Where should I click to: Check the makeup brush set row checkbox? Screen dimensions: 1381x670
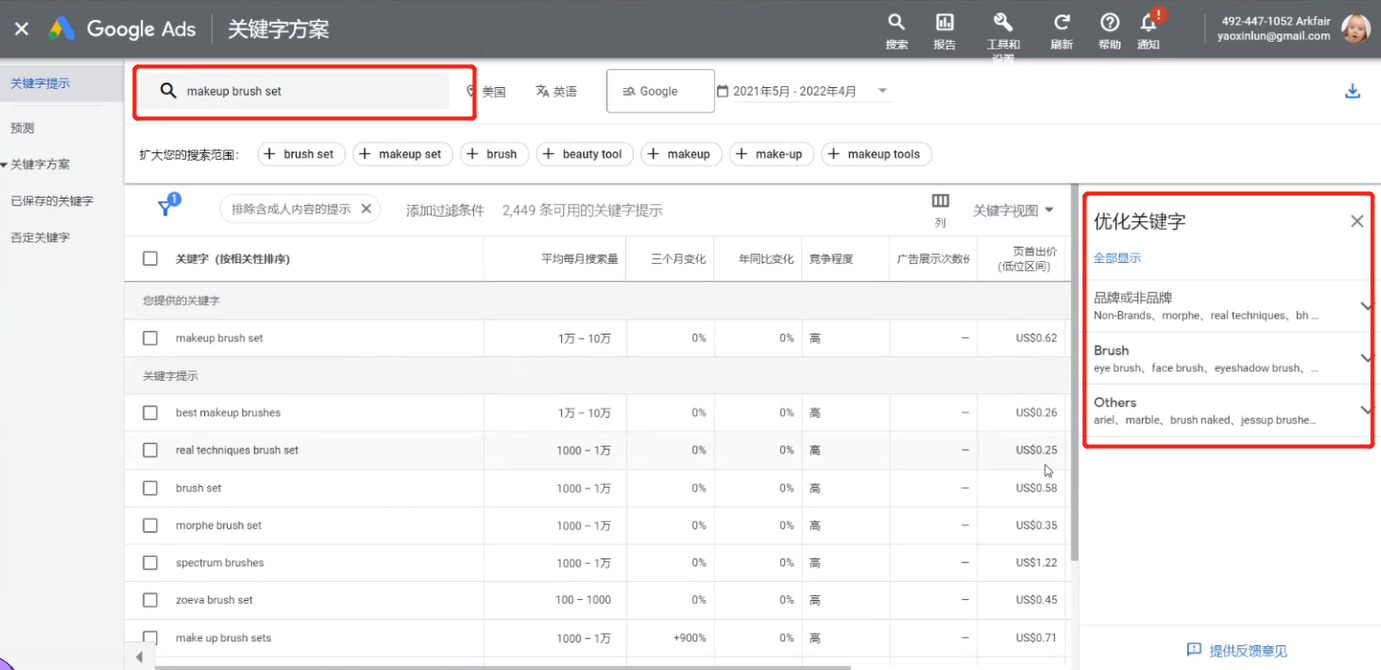click(150, 338)
